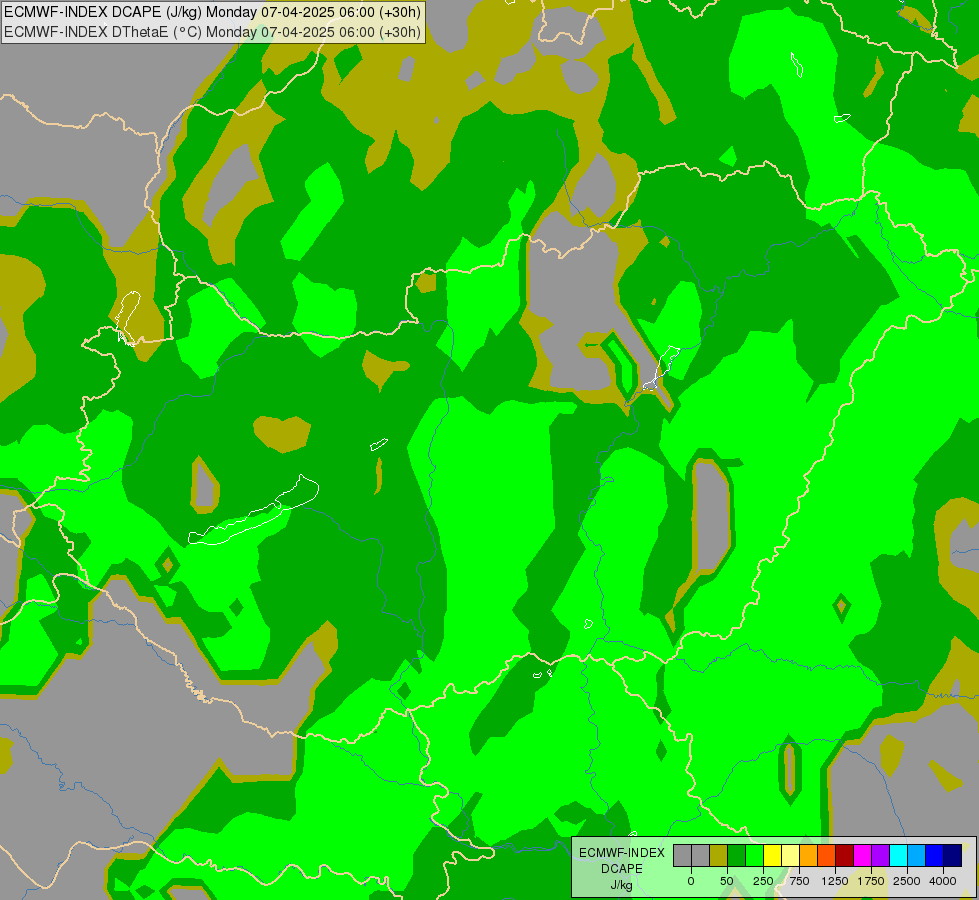Screen dimensions: 979x900
Task: Click the grey legend swatch left of the 0 tick
Action: pos(682,856)
